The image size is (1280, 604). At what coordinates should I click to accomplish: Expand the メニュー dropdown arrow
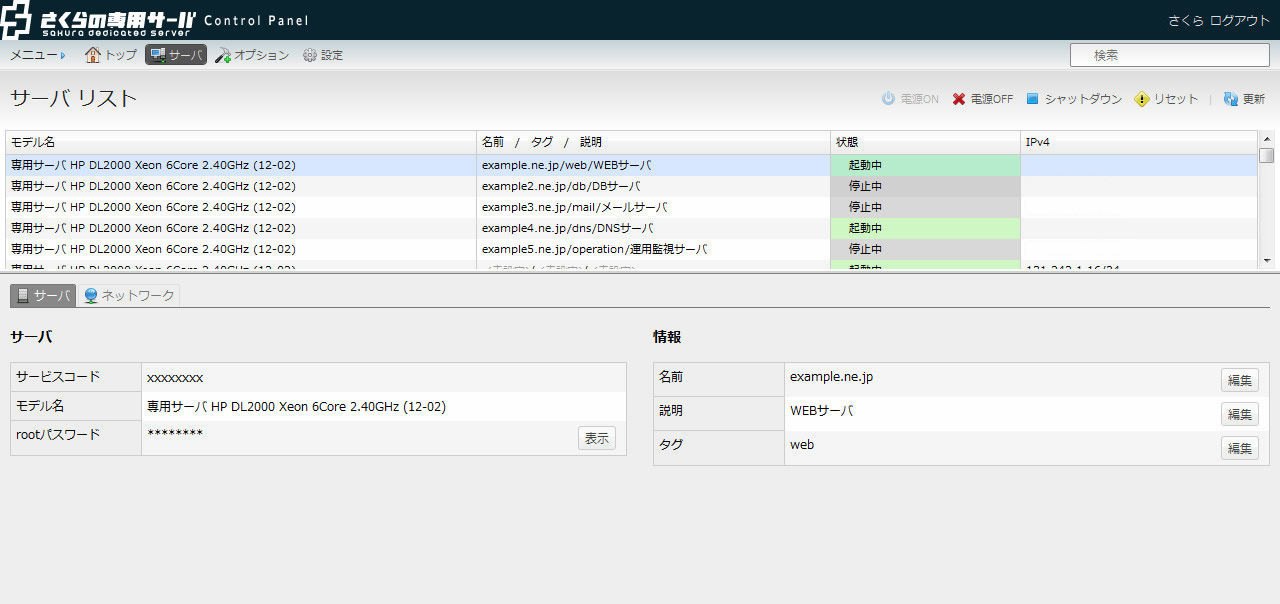coord(63,56)
